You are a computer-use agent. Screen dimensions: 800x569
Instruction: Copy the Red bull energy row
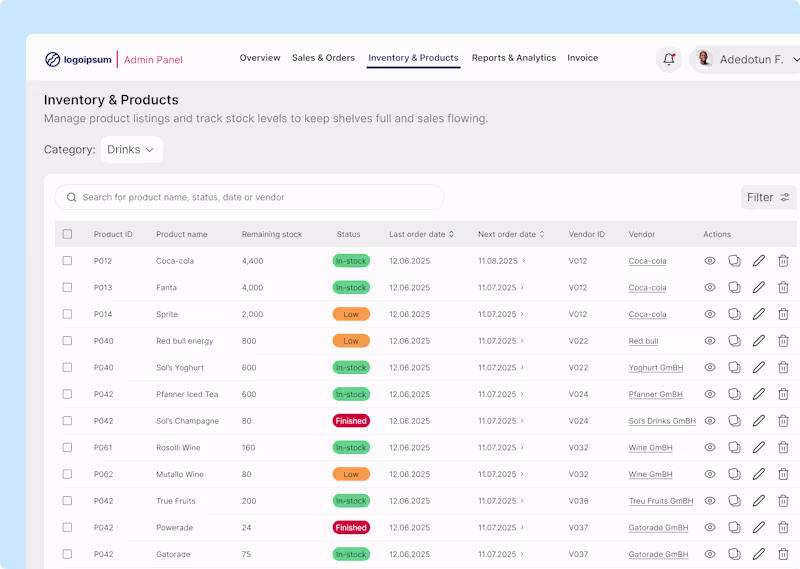click(x=734, y=340)
